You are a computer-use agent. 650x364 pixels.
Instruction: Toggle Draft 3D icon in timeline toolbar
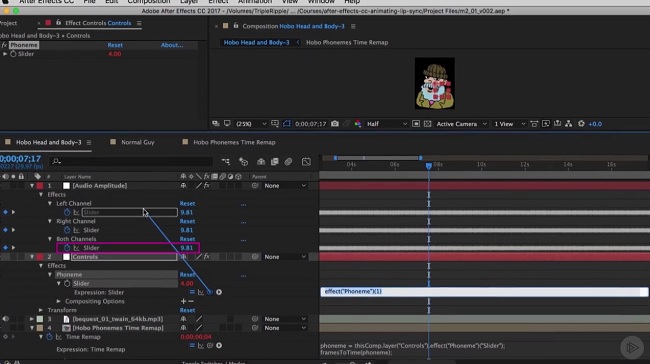(243, 162)
